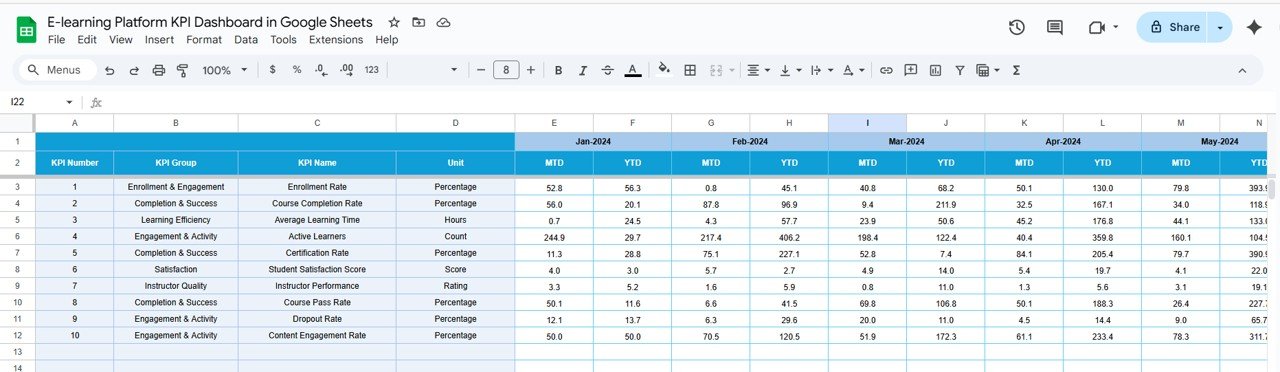Screen dimensions: 1280x372
Task: Expand the Share button dropdown arrow
Action: (x=1220, y=28)
